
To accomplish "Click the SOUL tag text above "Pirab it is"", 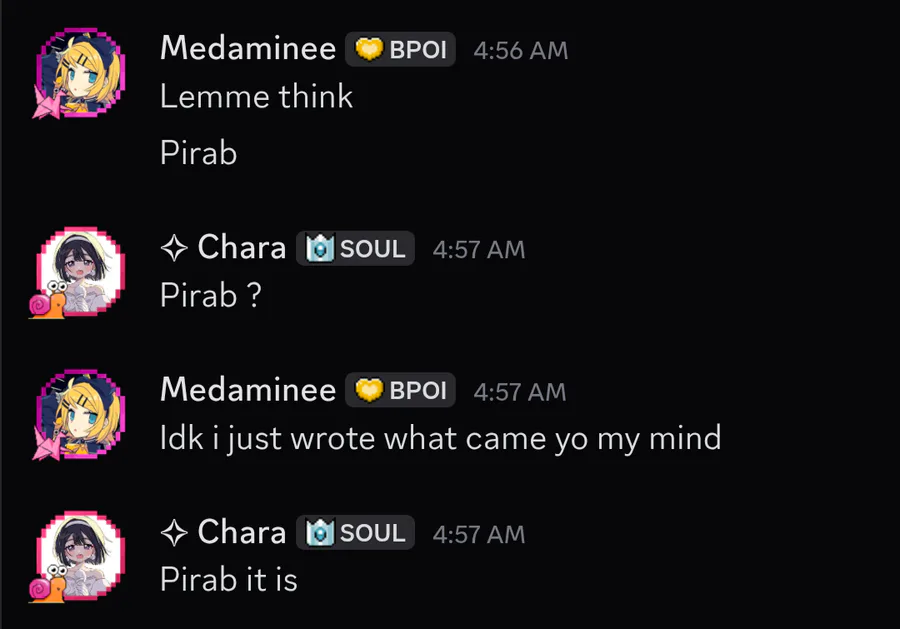I will 372,533.
